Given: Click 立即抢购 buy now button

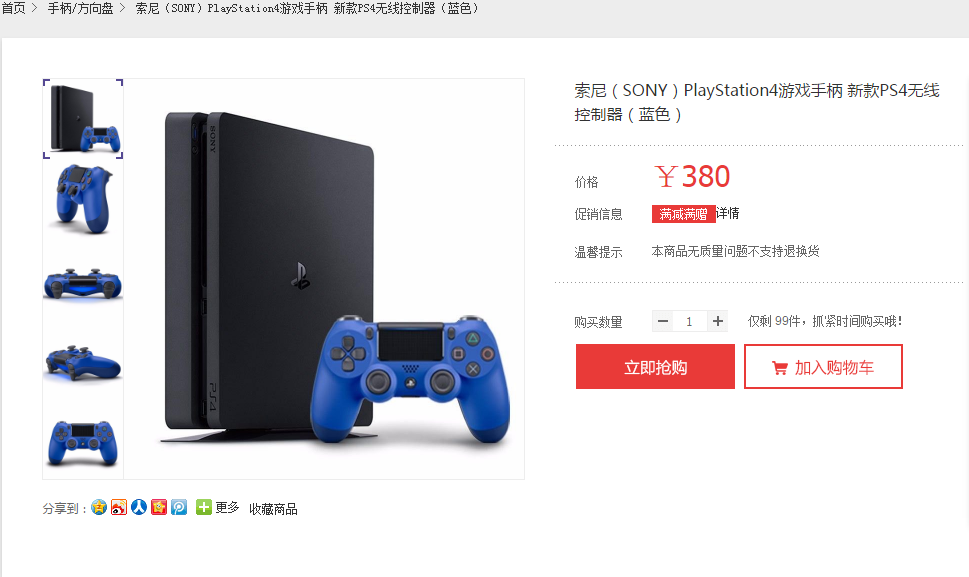Looking at the screenshot, I should point(655,367).
